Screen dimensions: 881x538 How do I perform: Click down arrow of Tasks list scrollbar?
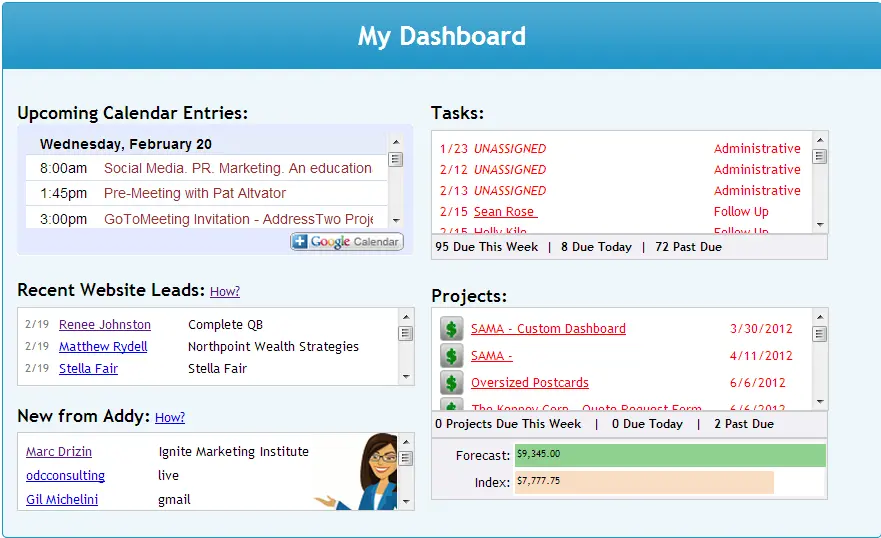click(820, 225)
